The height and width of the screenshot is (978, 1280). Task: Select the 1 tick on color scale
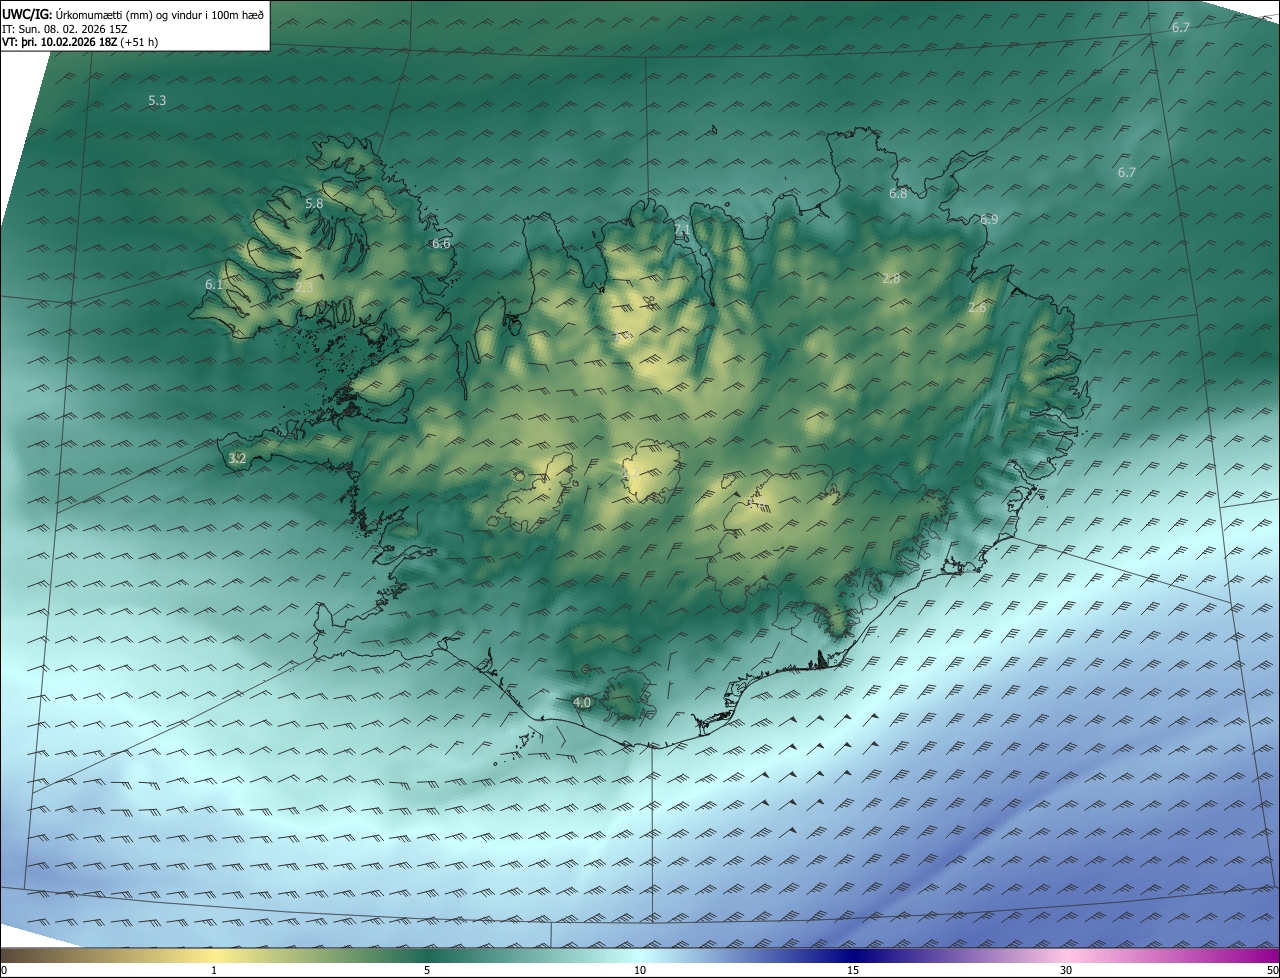click(x=214, y=970)
